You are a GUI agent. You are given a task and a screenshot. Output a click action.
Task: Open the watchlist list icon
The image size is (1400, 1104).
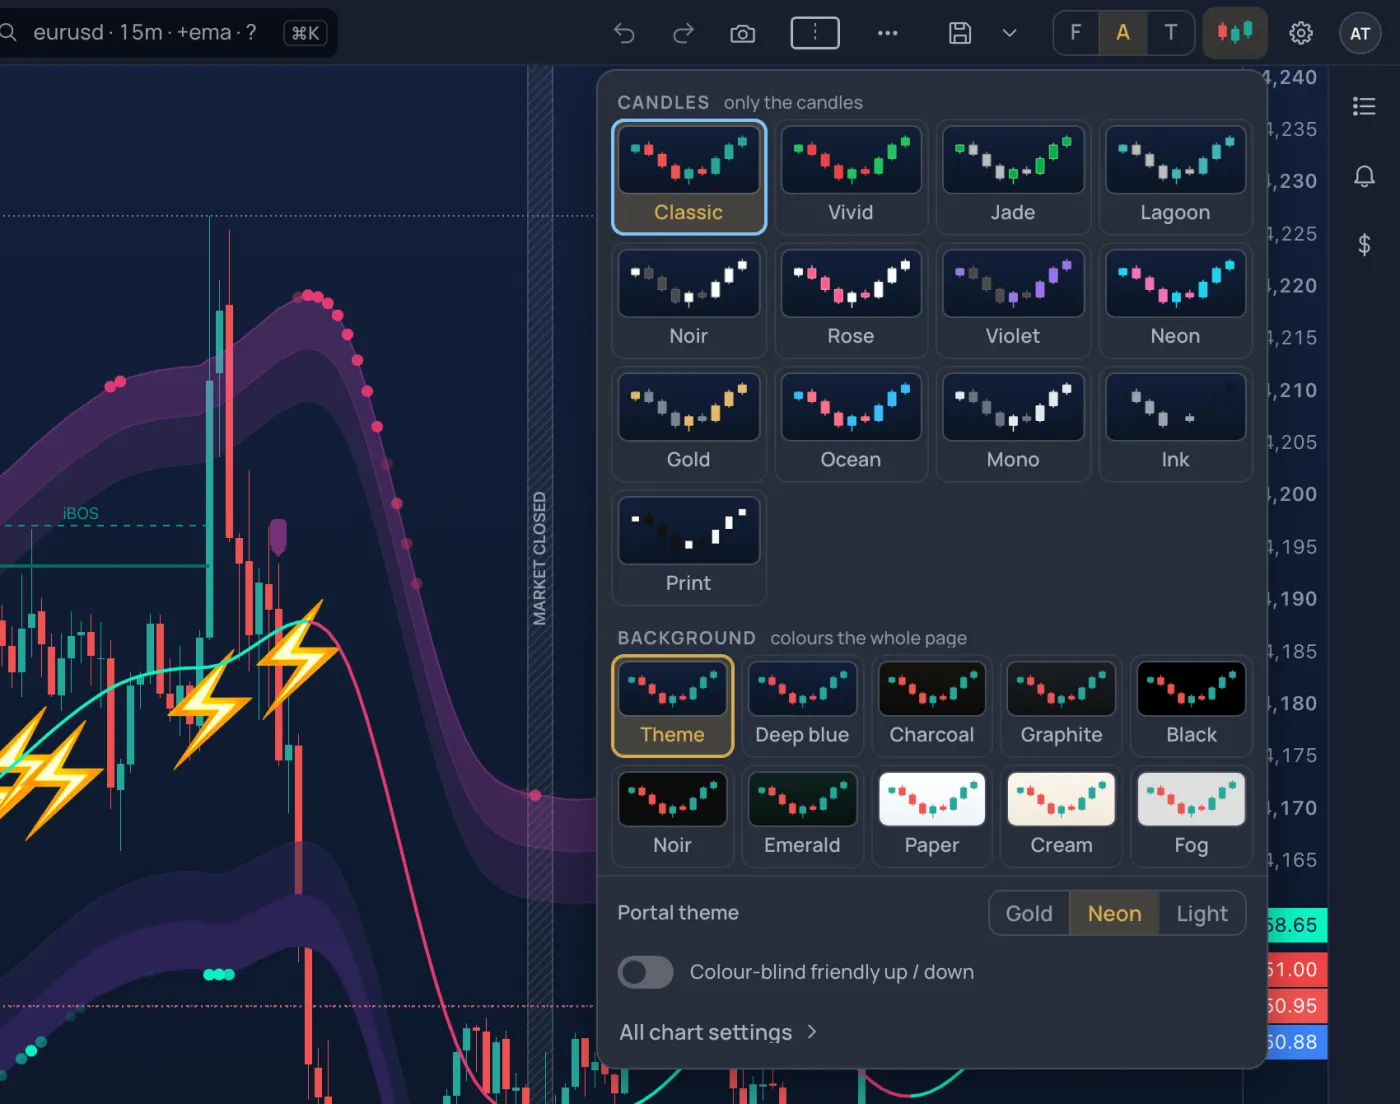[x=1364, y=106]
